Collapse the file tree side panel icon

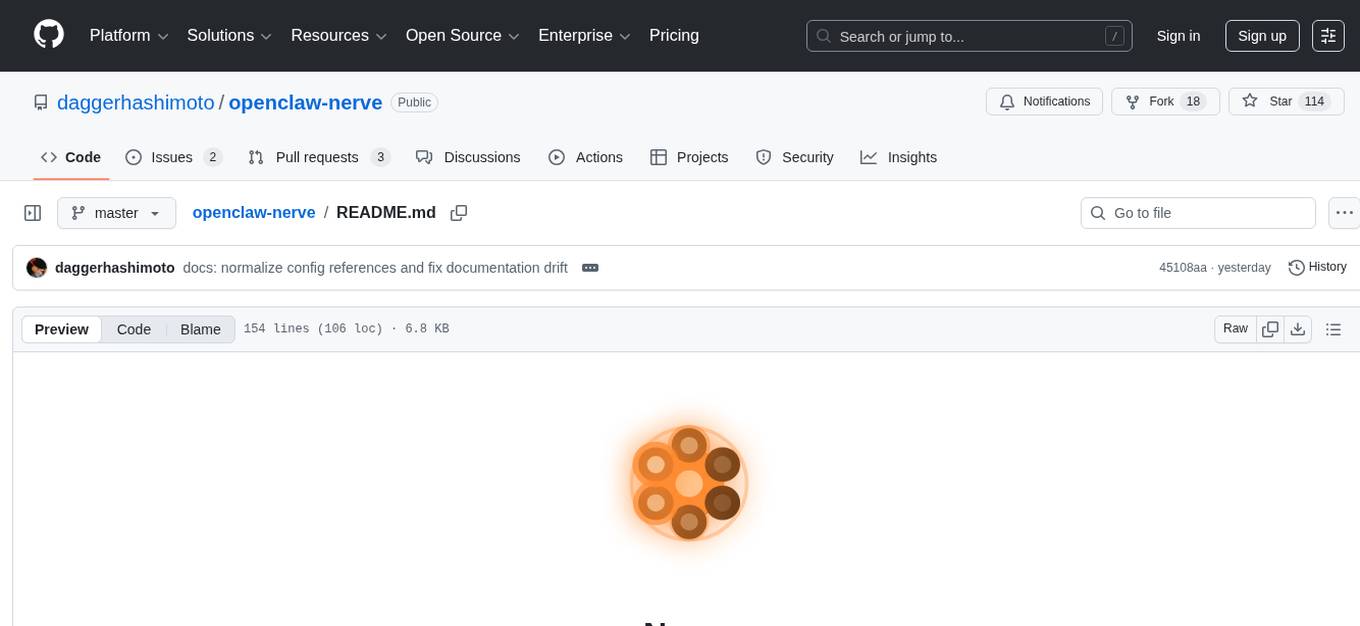(32, 212)
